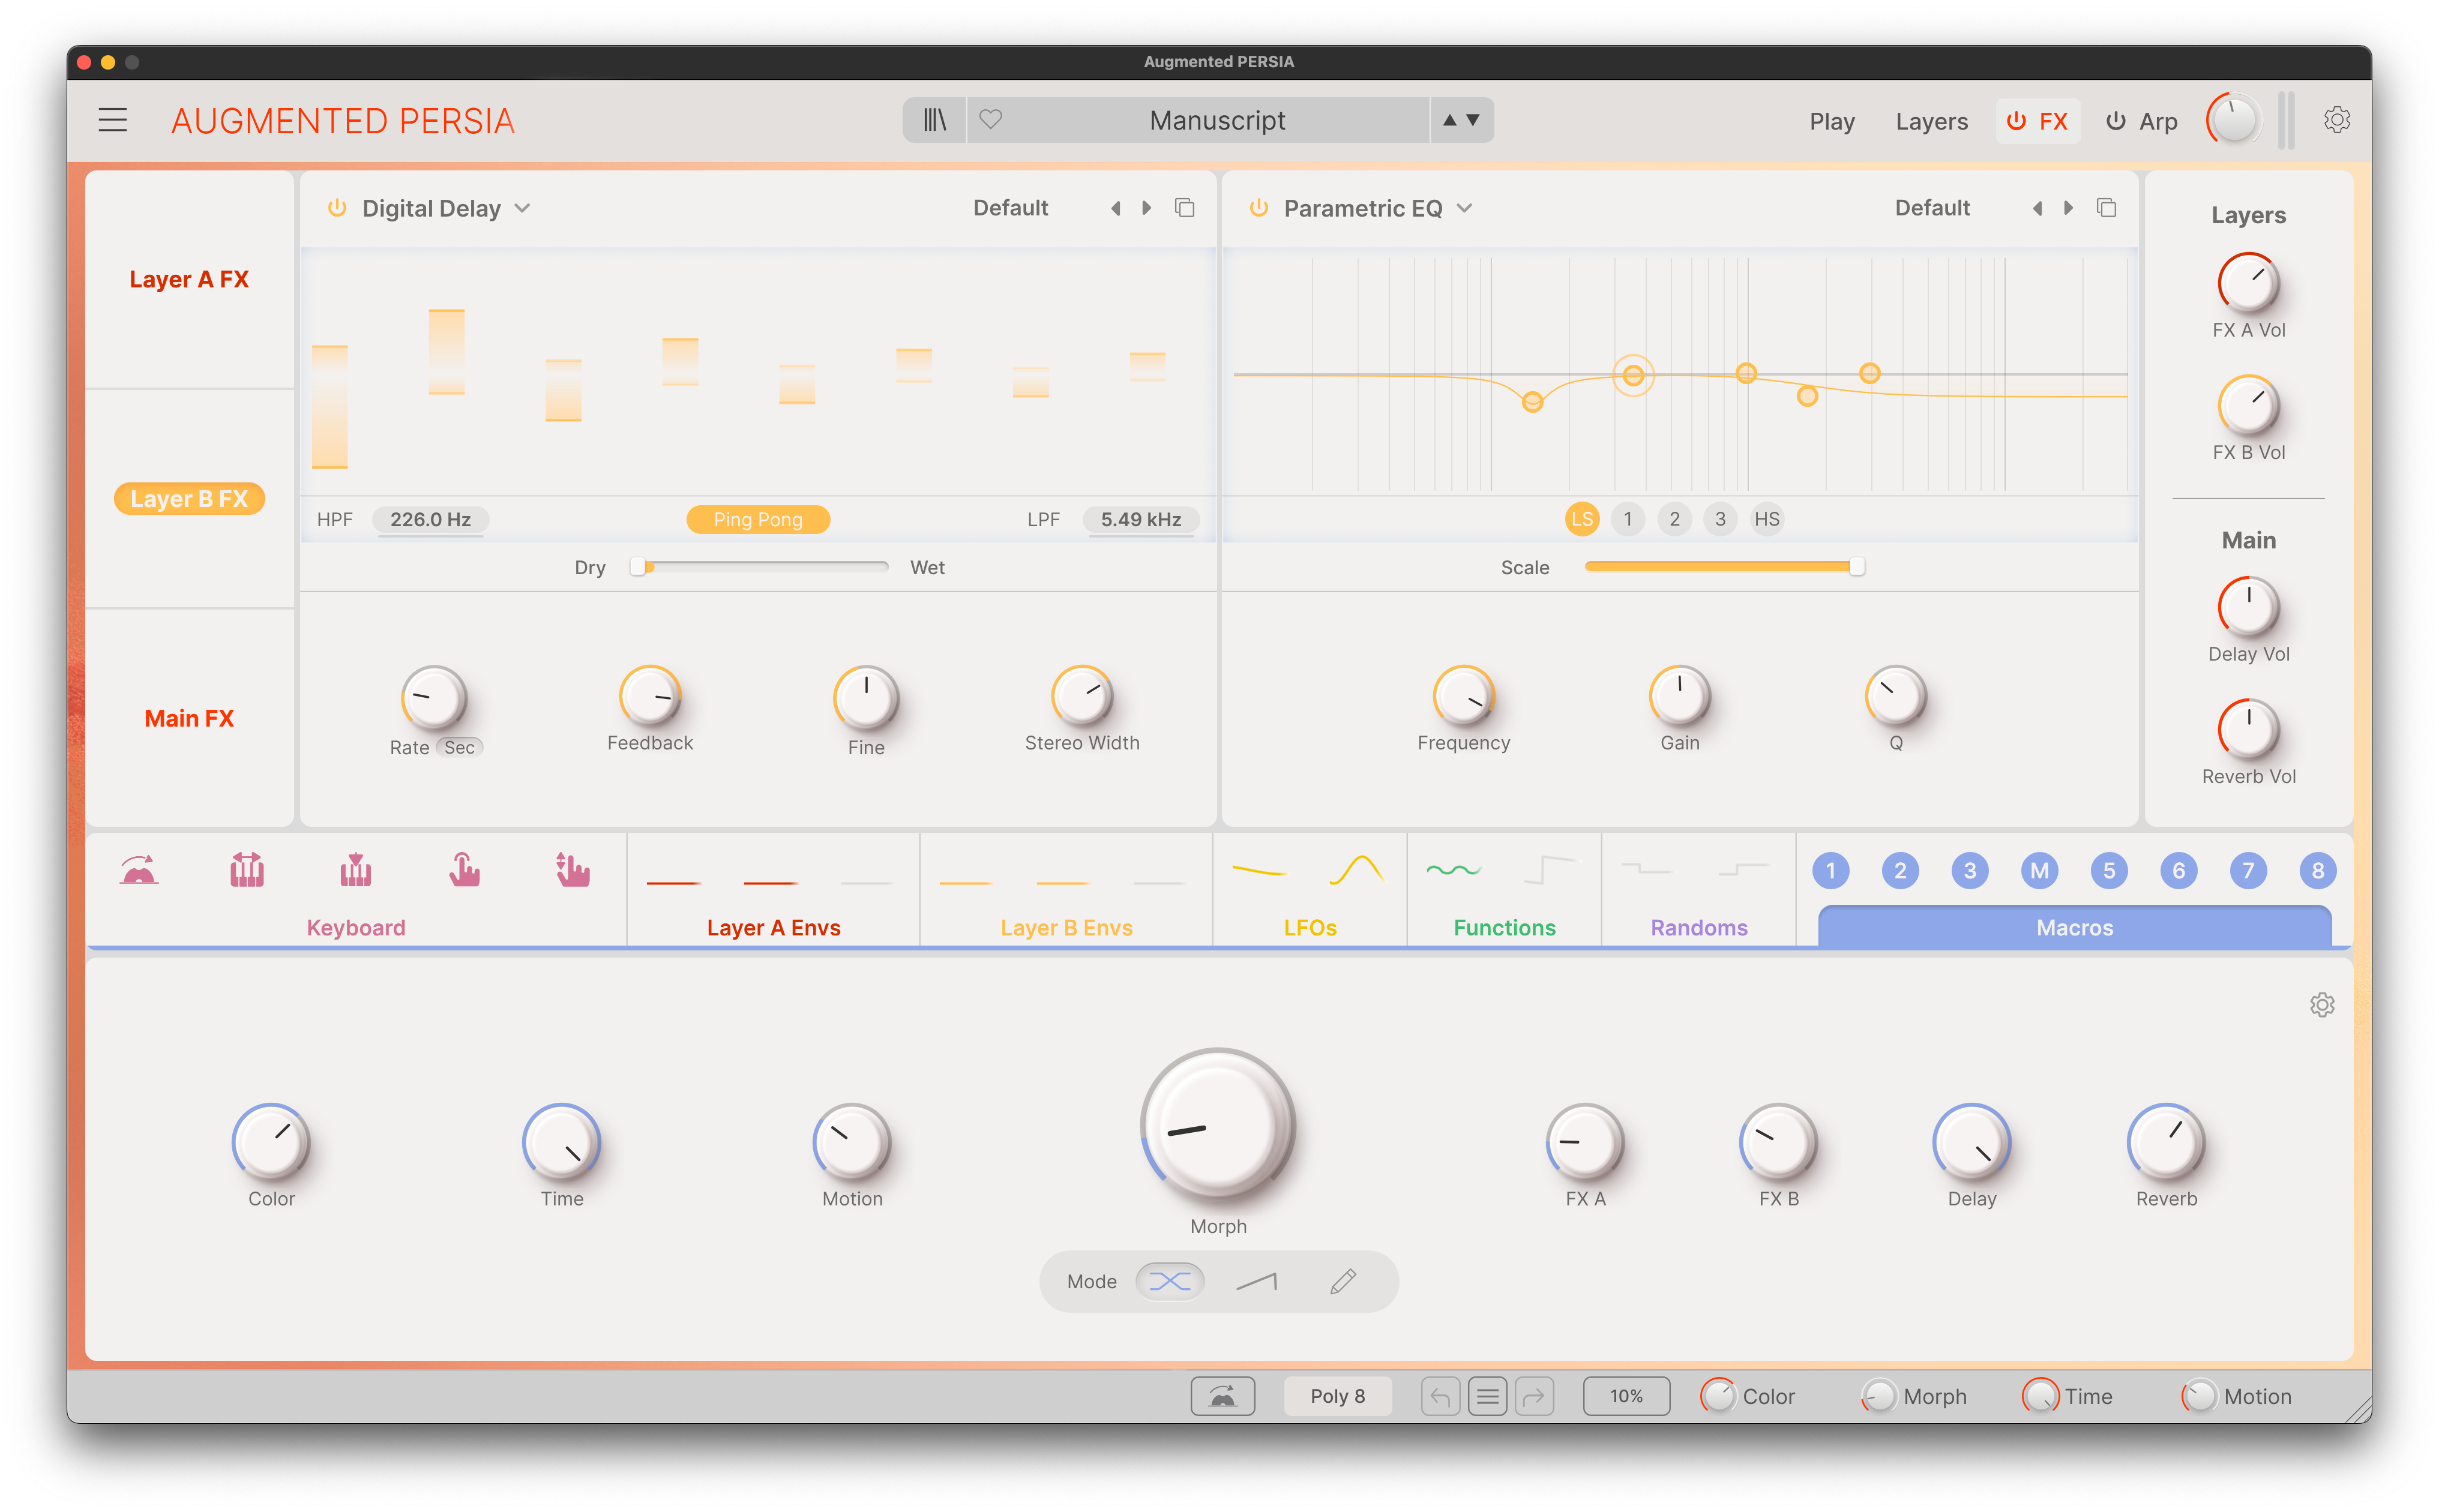The image size is (2439, 1512).
Task: Click the Dry/Wet slider handle
Action: click(x=638, y=567)
